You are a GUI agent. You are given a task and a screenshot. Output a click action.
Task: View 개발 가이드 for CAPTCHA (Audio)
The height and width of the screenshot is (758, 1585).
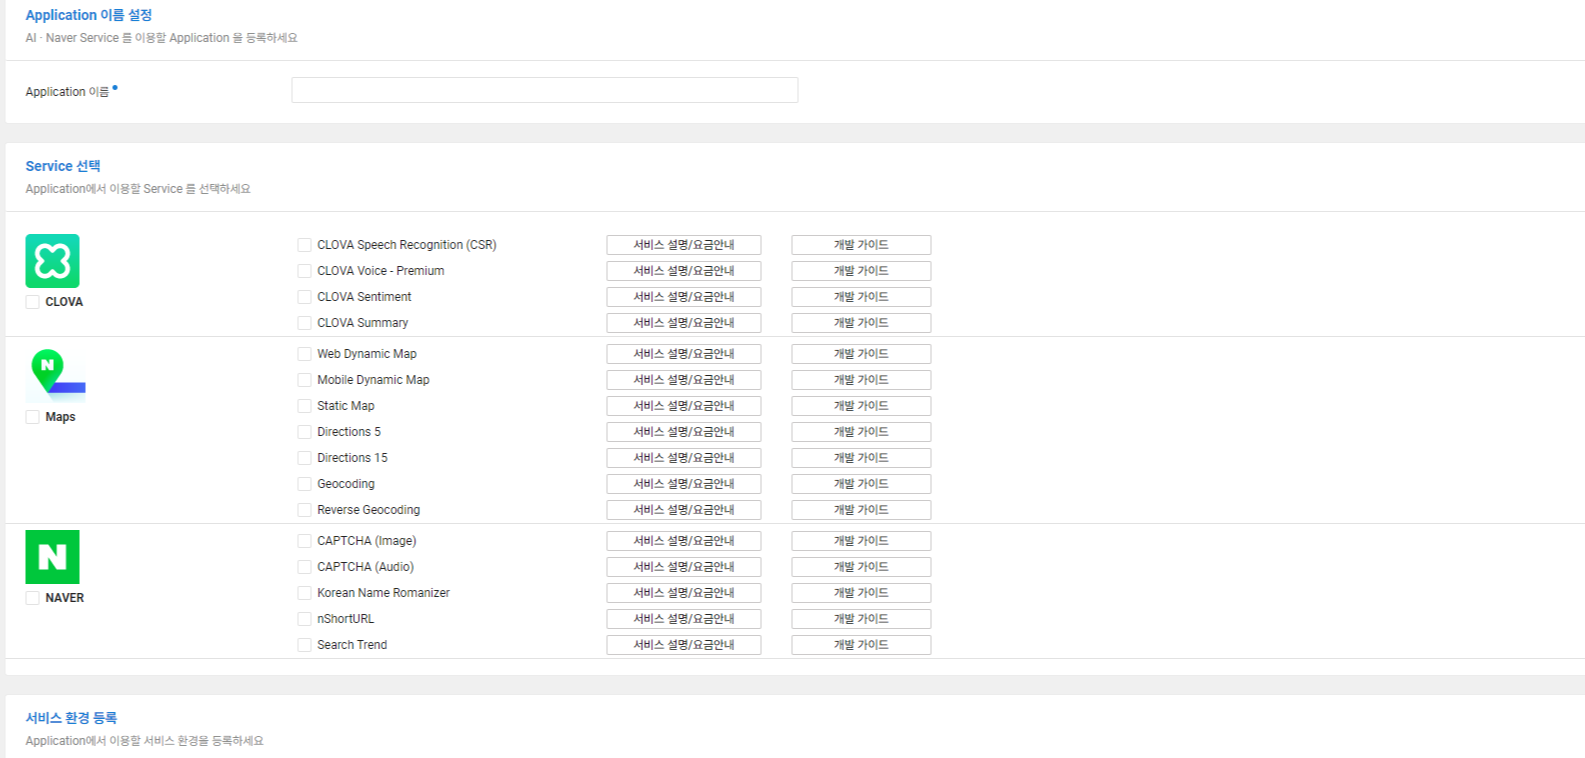[861, 567]
